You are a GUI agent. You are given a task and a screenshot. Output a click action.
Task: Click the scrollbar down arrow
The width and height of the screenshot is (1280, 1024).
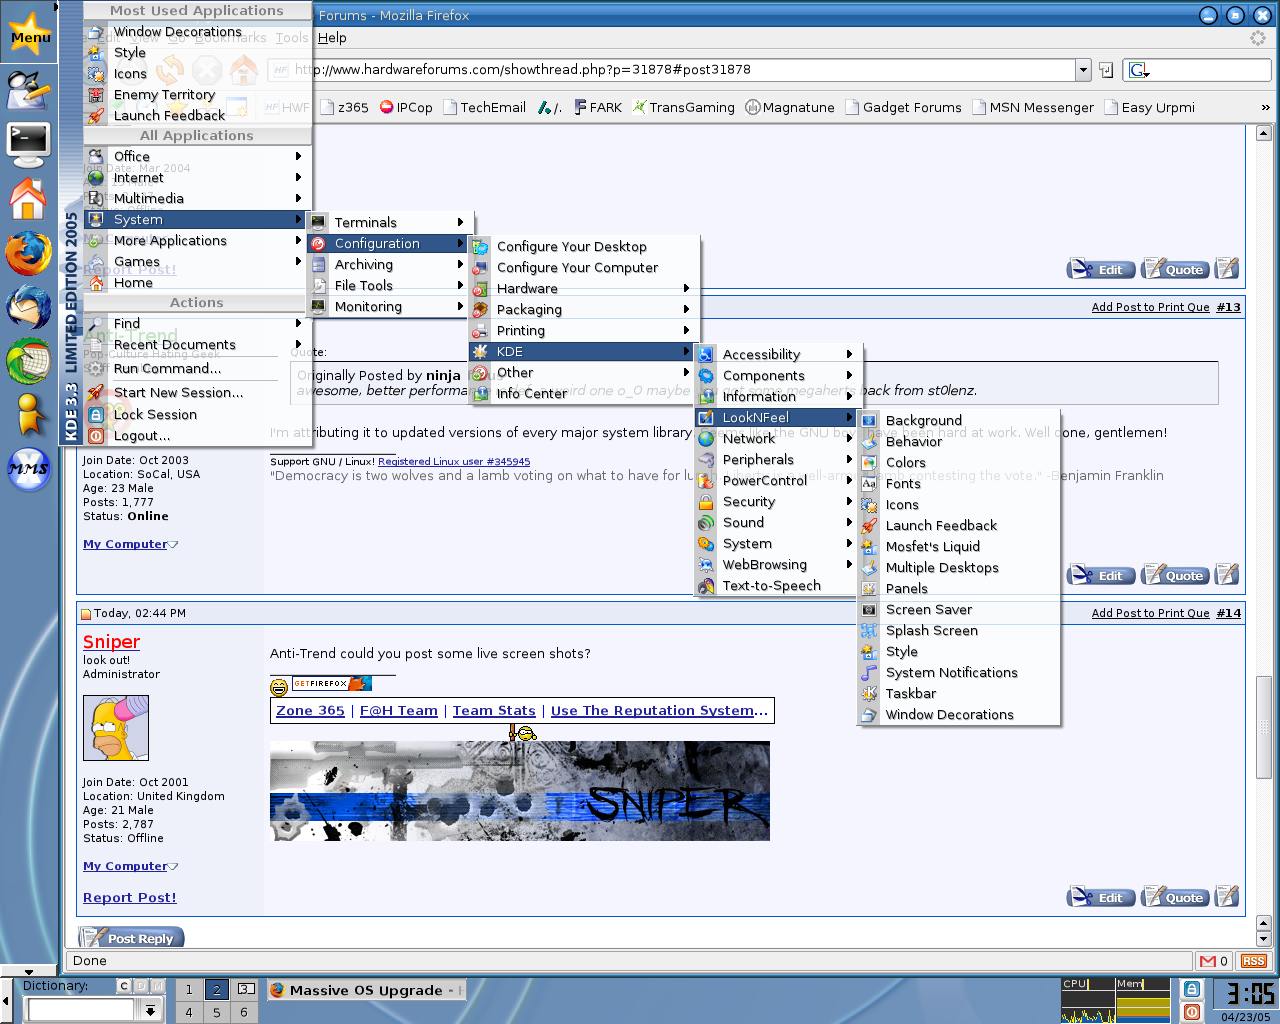(x=1264, y=940)
